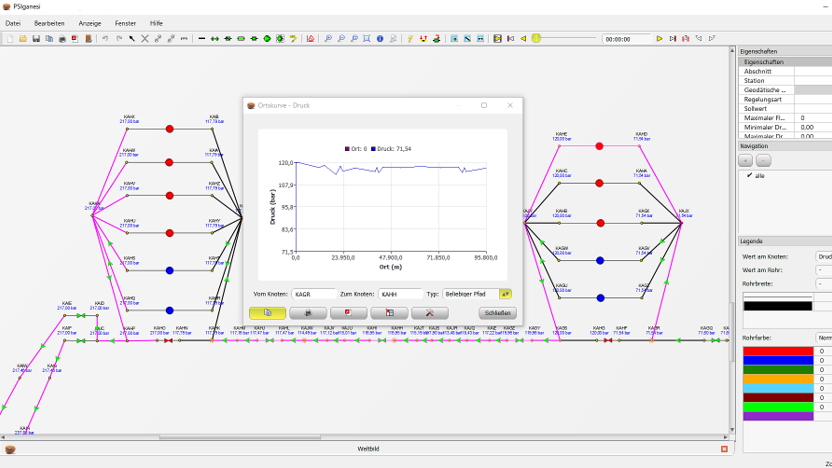This screenshot has width=832, height=468.
Task: Select the green circle compressor tool
Action: click(267, 39)
